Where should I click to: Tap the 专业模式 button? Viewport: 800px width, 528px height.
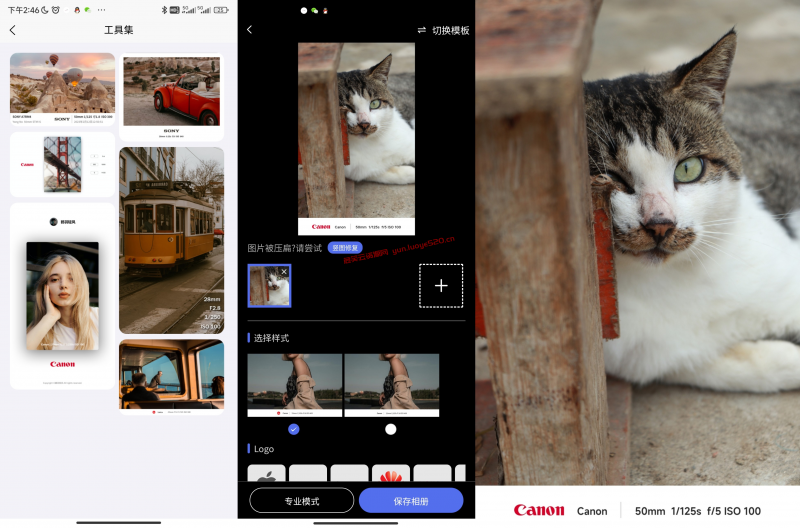coord(302,500)
